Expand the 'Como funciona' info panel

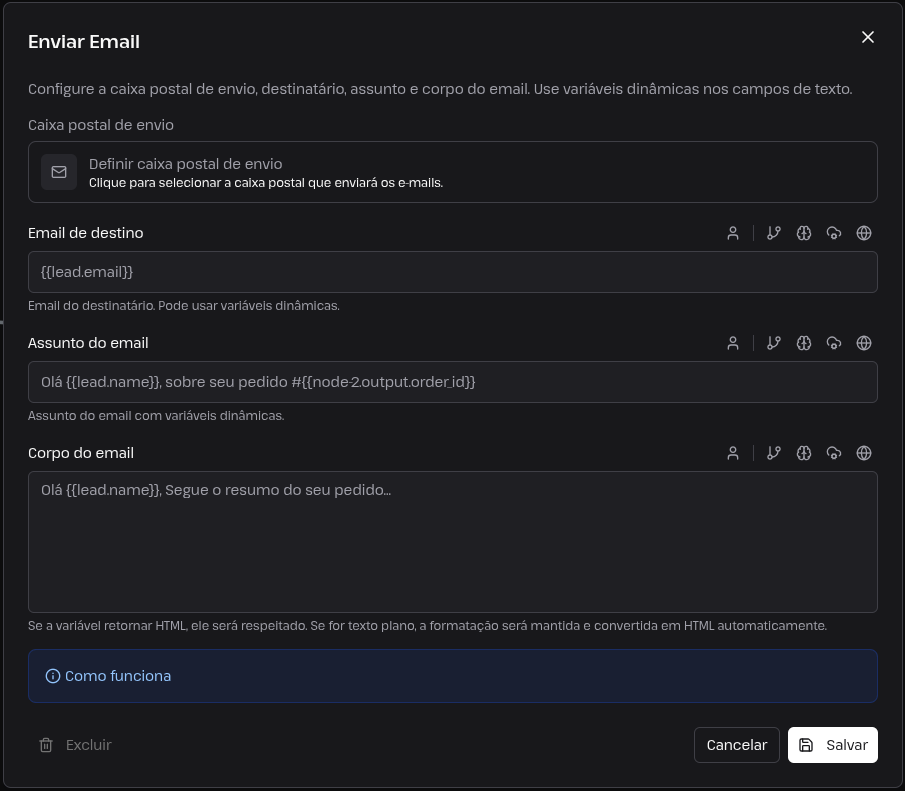[x=452, y=676]
